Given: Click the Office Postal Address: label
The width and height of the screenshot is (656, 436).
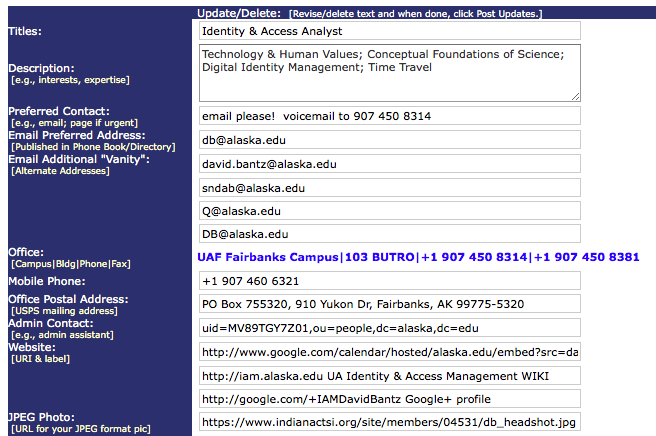Looking at the screenshot, I should pos(69,299).
